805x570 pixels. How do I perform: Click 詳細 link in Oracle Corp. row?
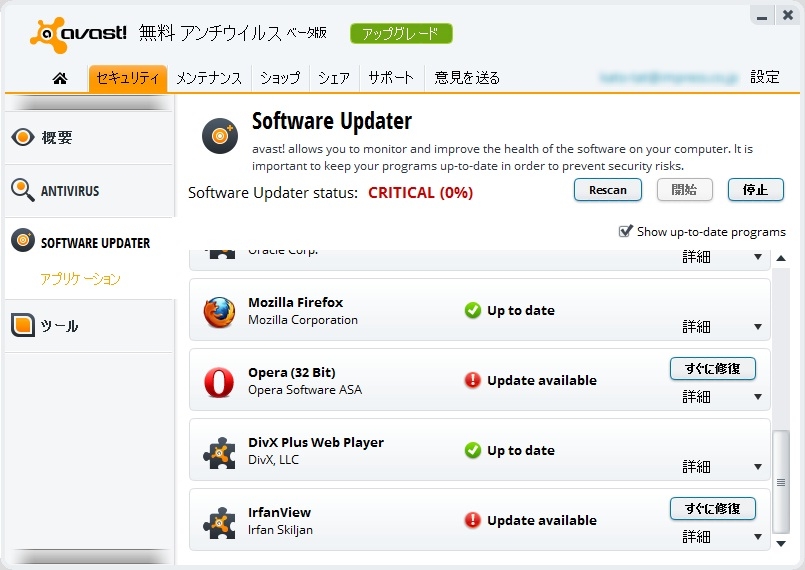point(696,256)
